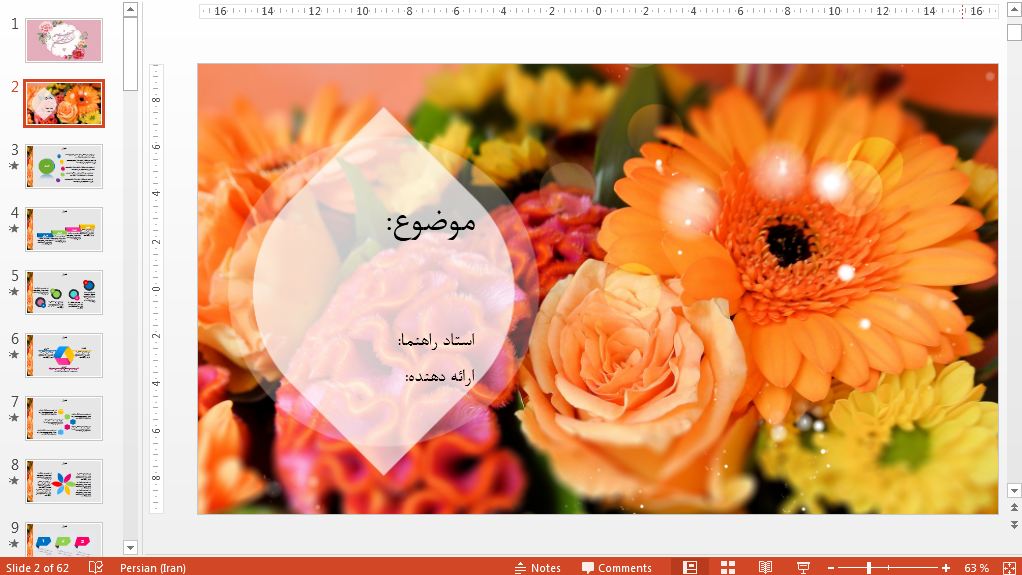Click animation star beside slide 6
The width and height of the screenshot is (1022, 575).
(x=14, y=355)
